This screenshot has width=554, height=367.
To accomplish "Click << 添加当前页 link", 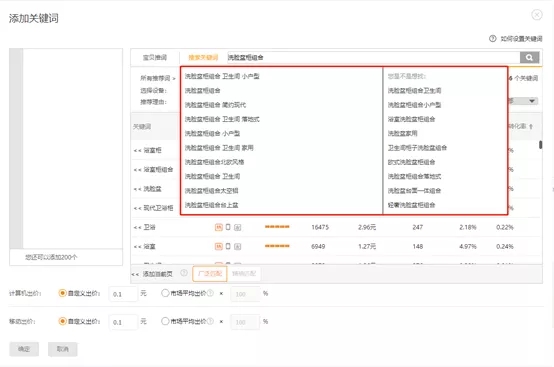I will (x=152, y=274).
